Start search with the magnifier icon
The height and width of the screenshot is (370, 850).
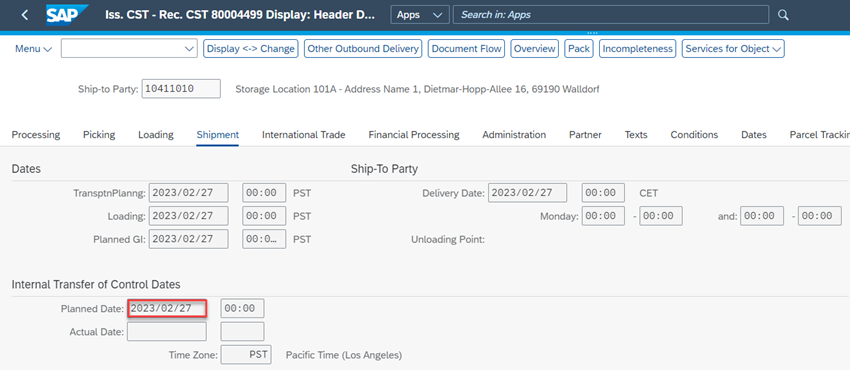783,15
